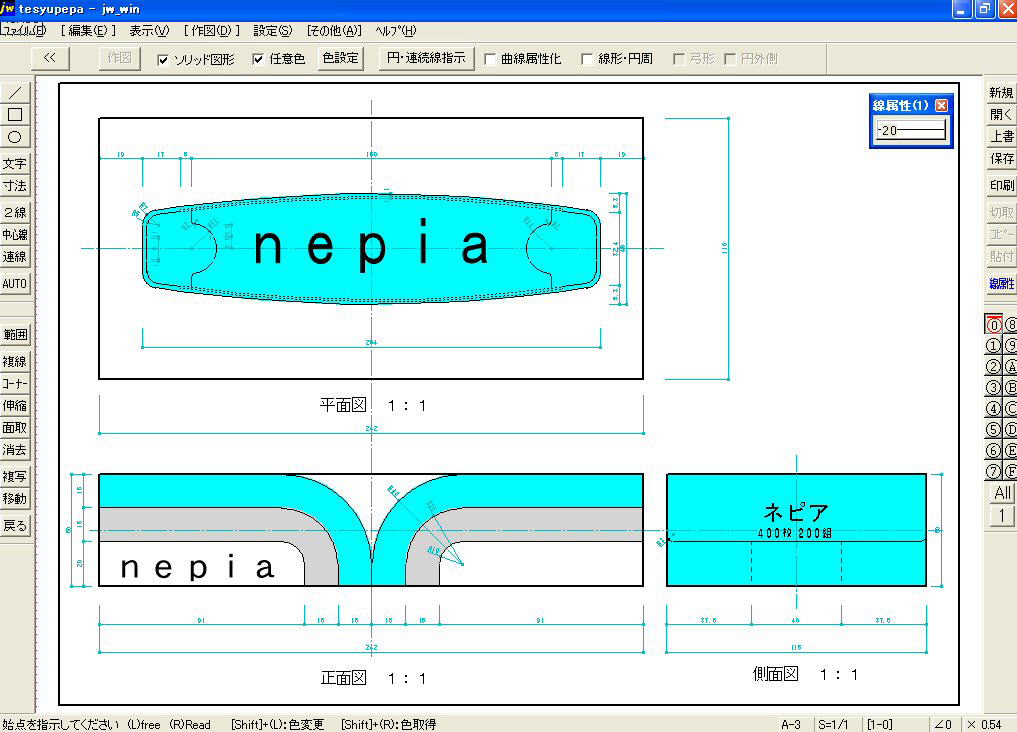This screenshot has width=1017, height=732.
Task: Click 開く to open a file
Action: click(1001, 115)
